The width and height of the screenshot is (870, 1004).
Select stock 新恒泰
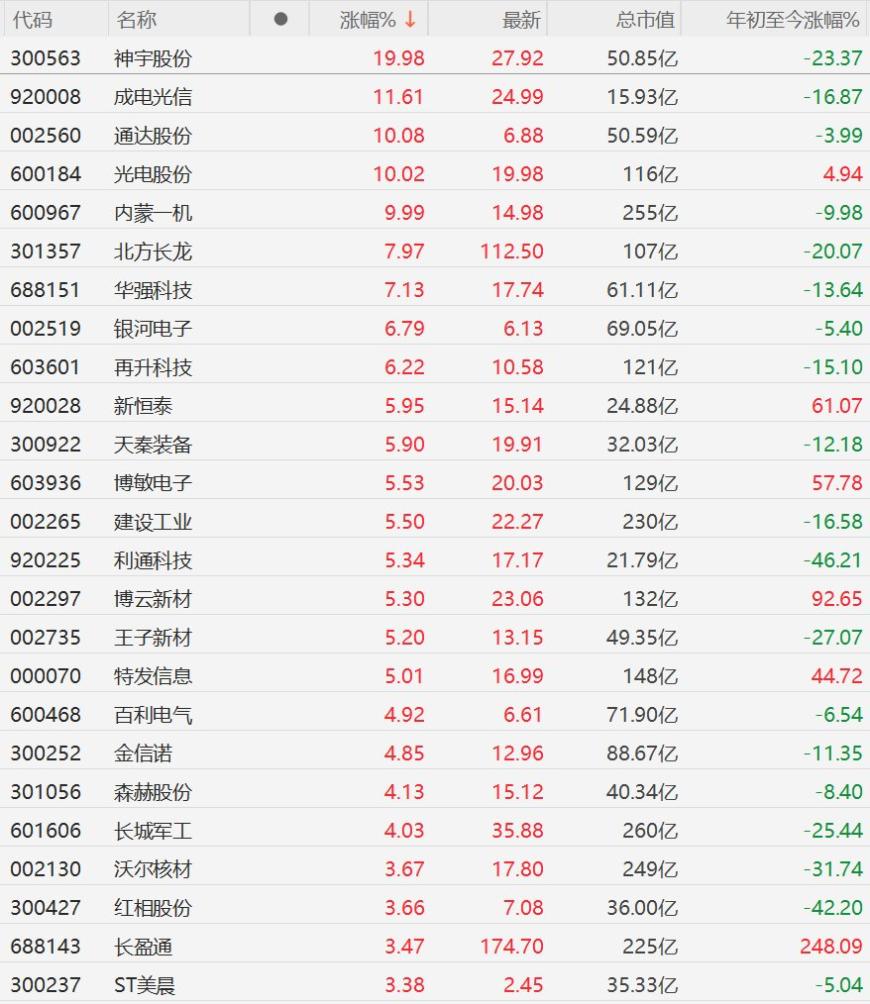[x=143, y=406]
